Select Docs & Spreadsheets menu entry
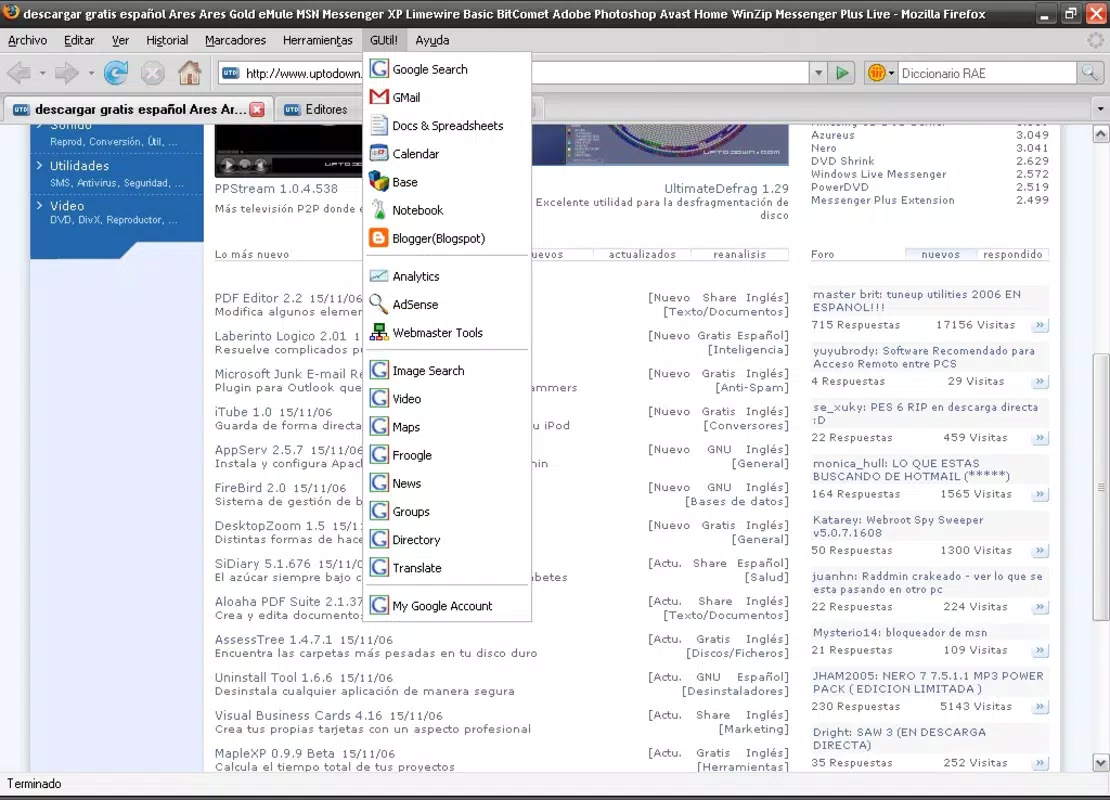 click(447, 126)
